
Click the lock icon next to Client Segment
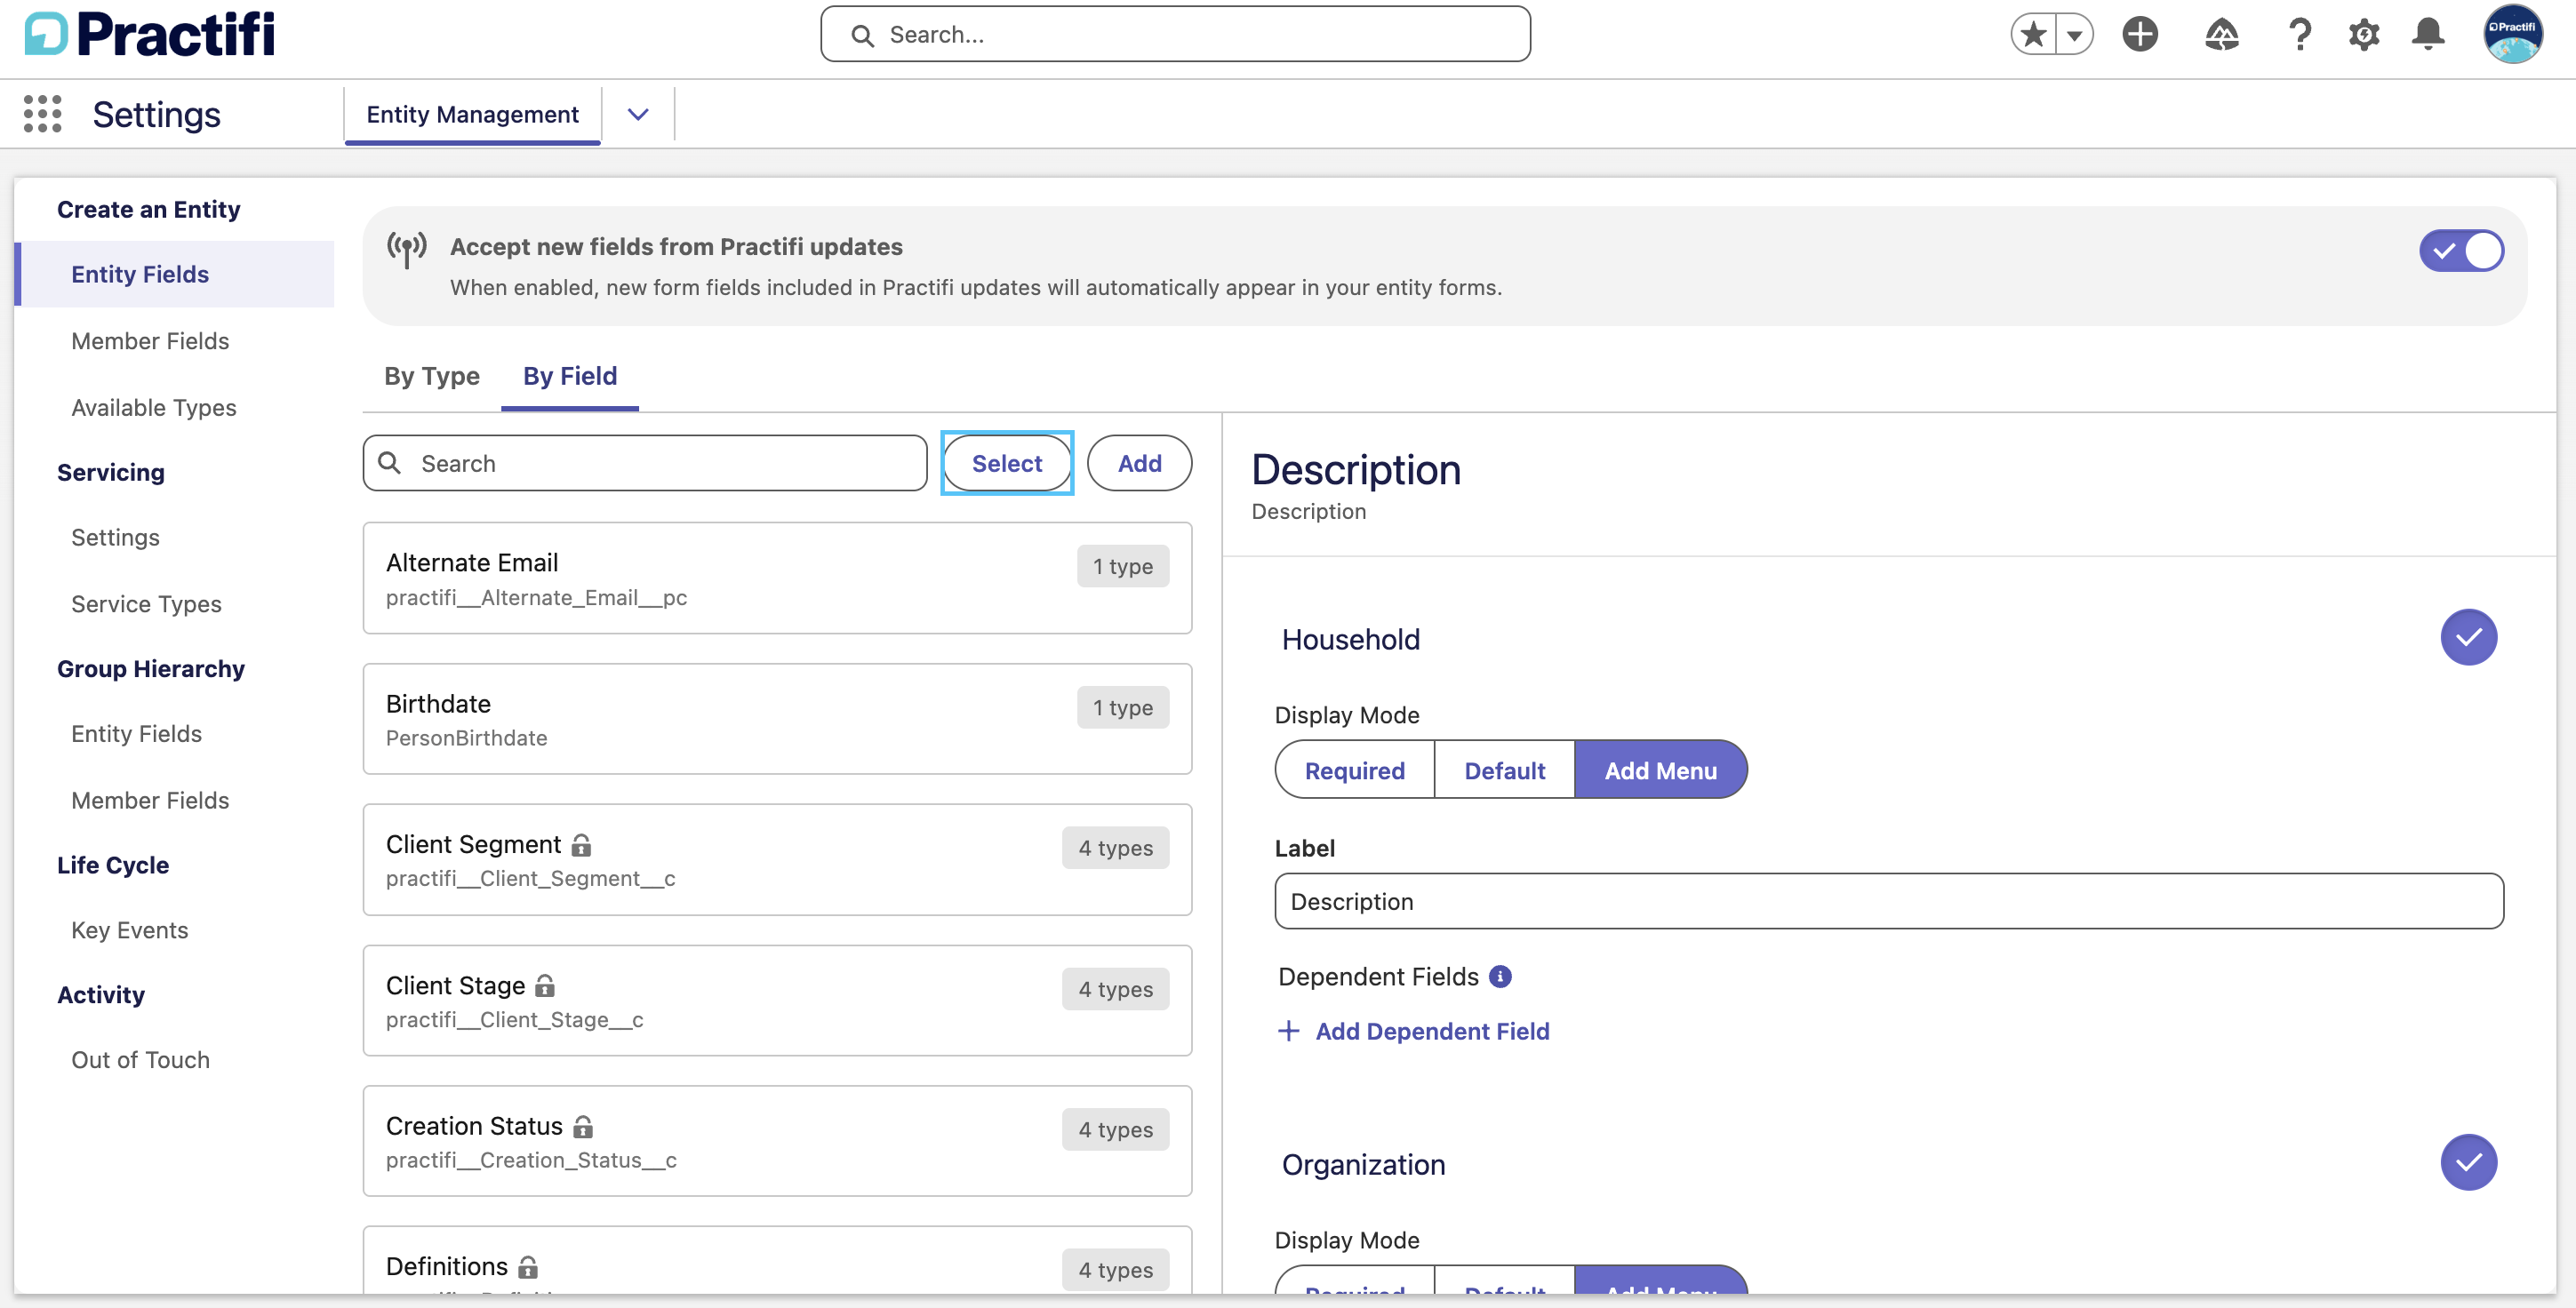(x=581, y=845)
